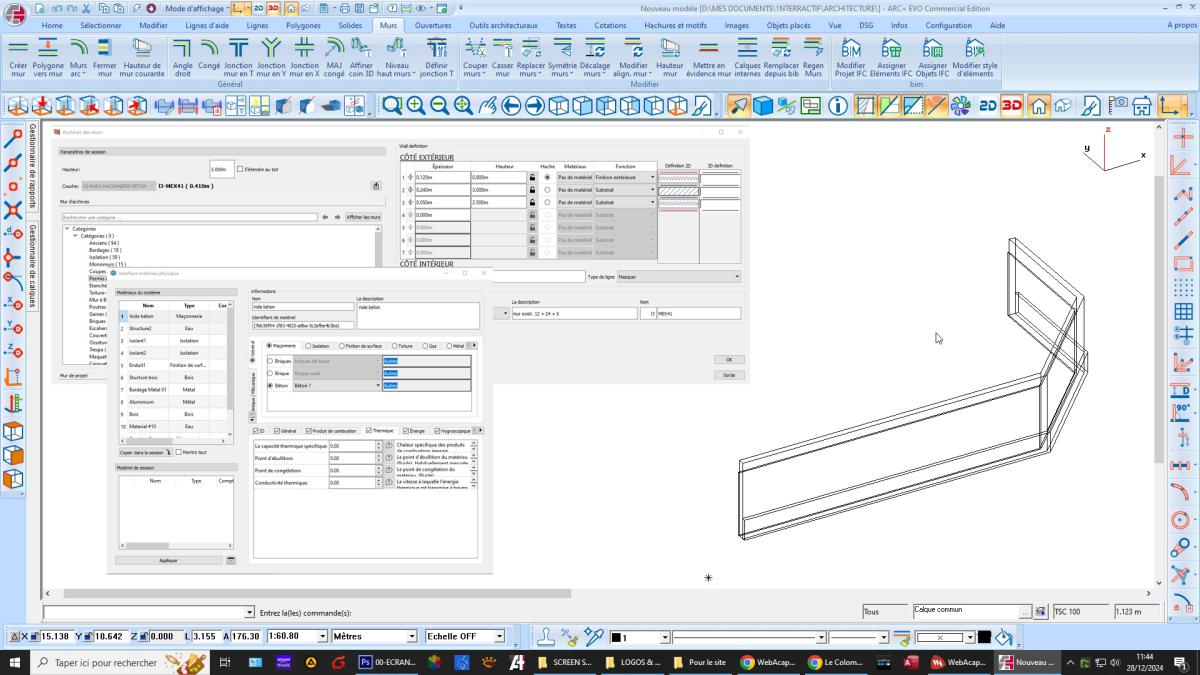The image size is (1200, 675).
Task: Click the Regen Murs icon
Action: pyautogui.click(x=813, y=48)
